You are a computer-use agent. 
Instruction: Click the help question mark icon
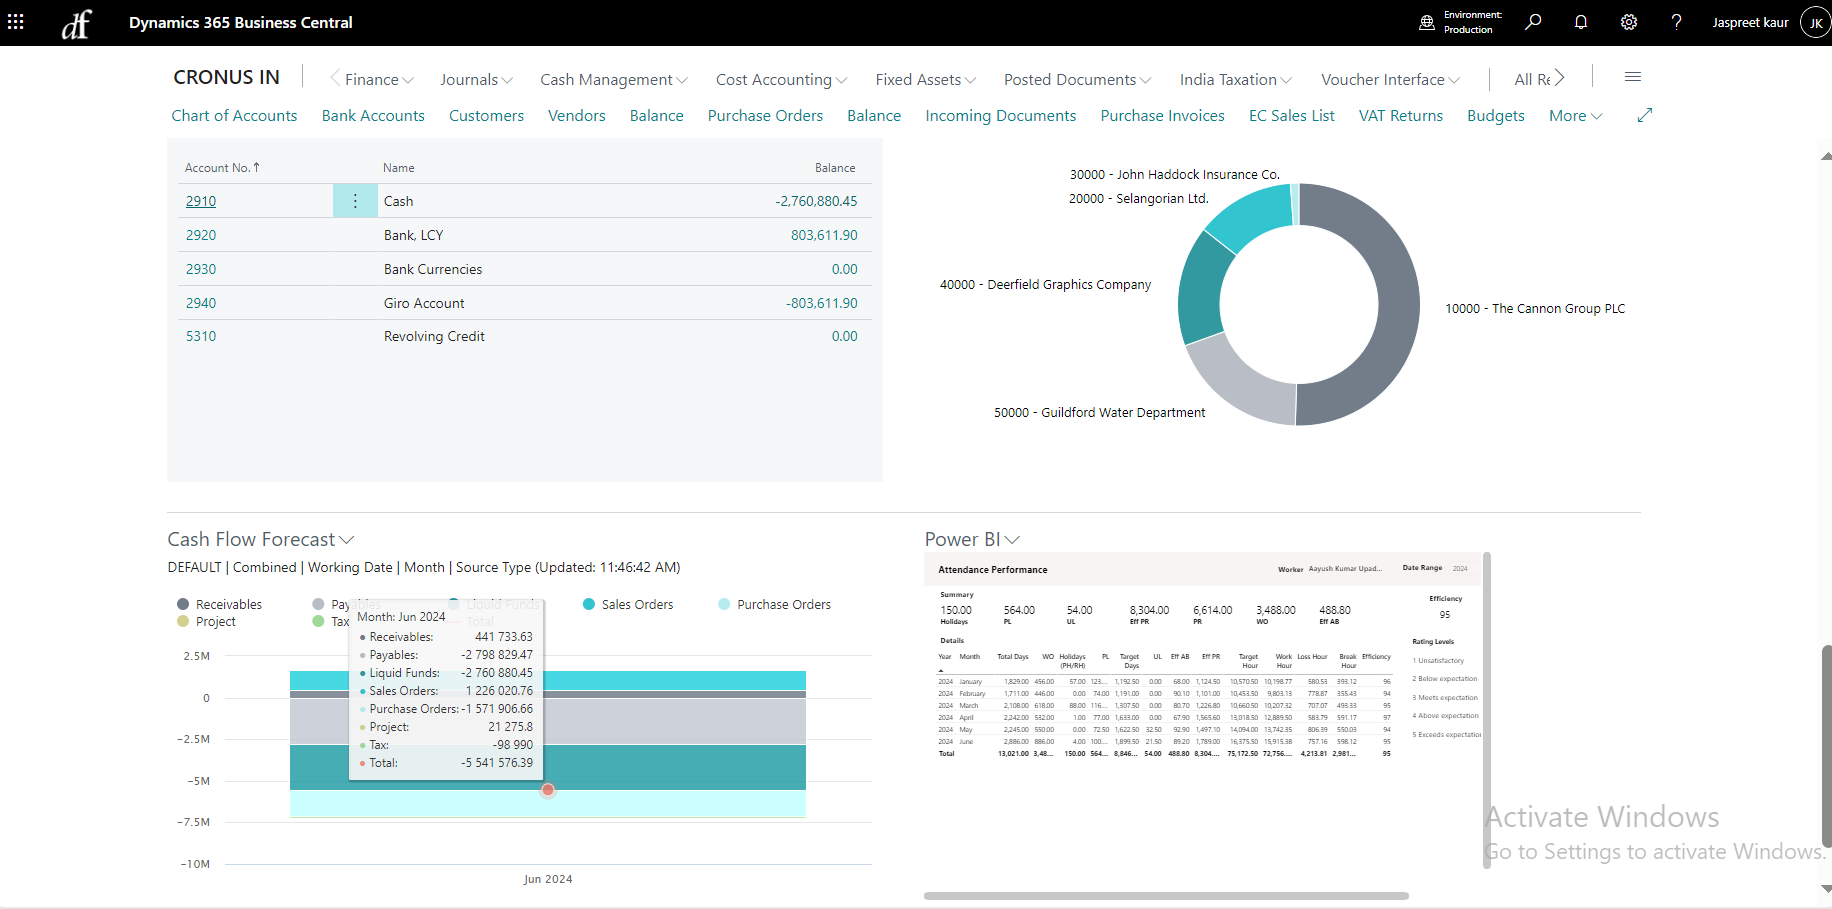1677,22
